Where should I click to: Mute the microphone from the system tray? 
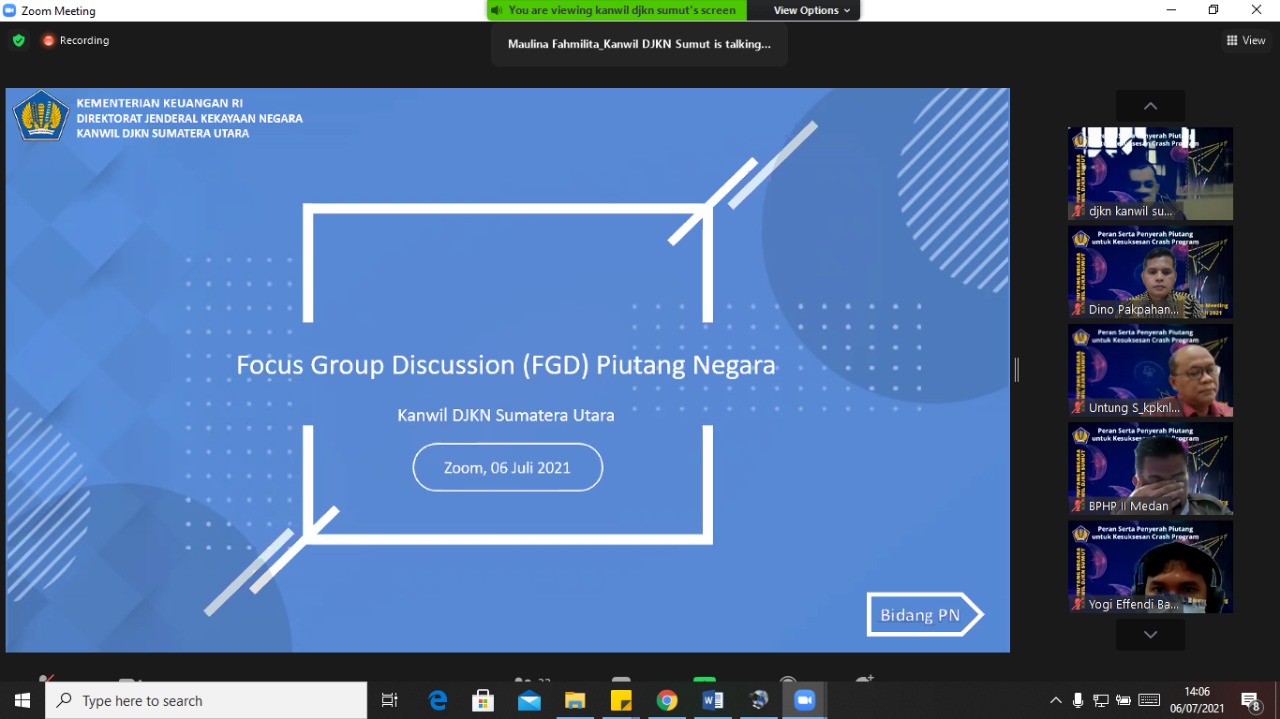point(1077,700)
